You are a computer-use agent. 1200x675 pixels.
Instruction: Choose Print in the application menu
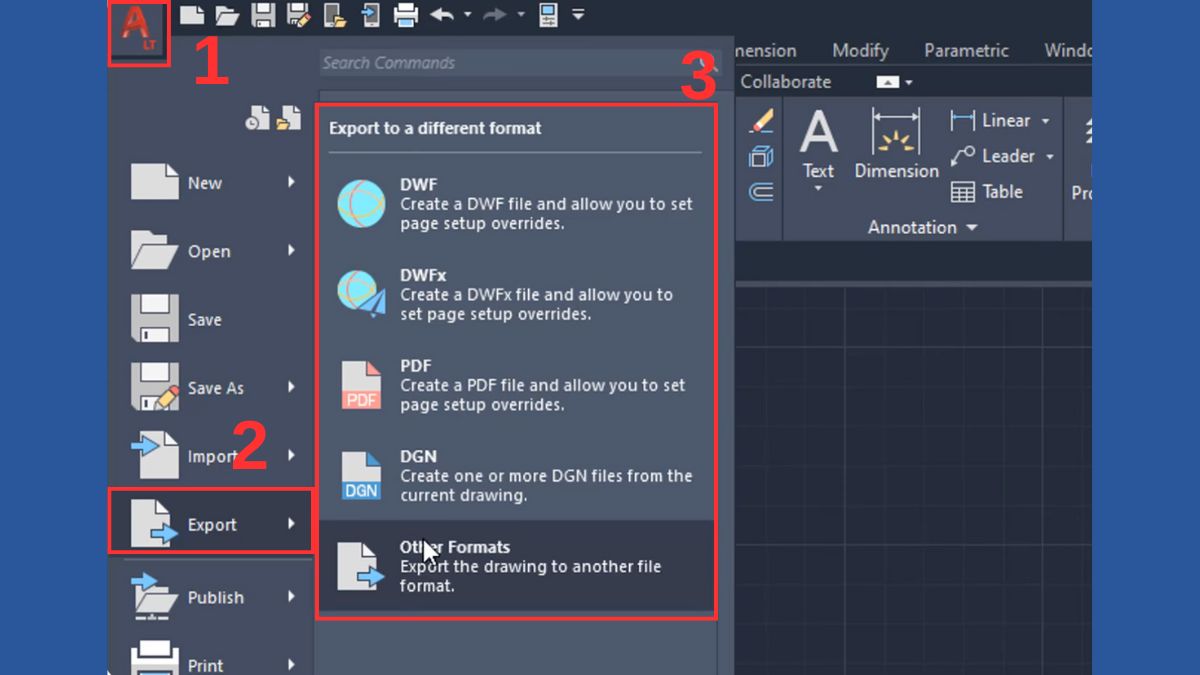[211, 659]
